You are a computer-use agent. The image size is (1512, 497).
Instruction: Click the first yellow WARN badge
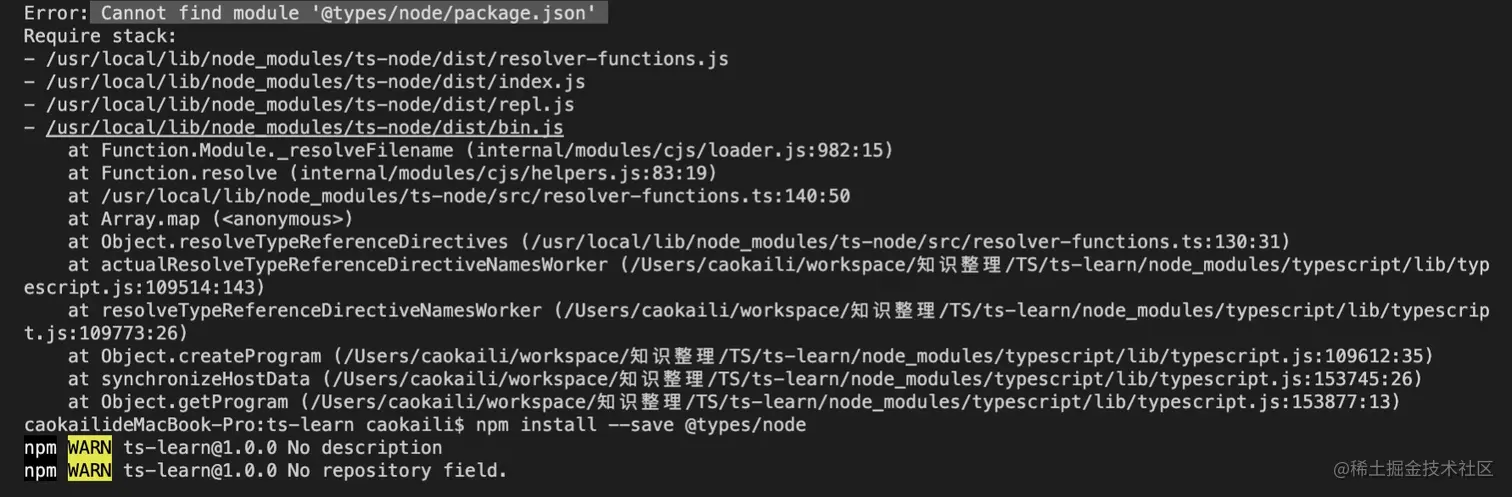pyautogui.click(x=90, y=447)
